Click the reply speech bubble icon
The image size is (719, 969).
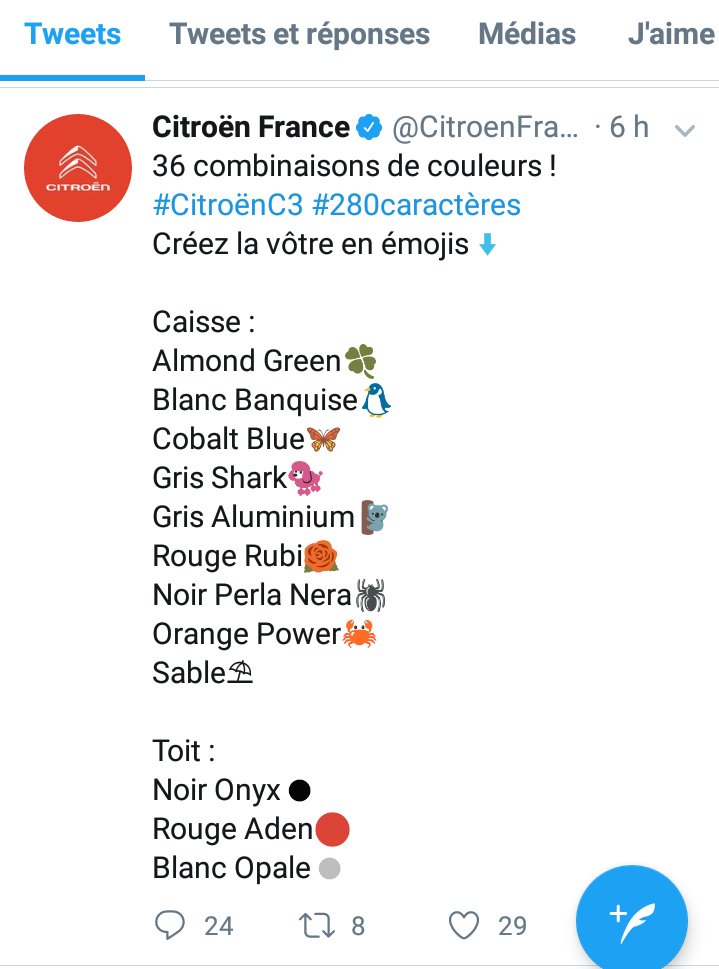tap(169, 925)
